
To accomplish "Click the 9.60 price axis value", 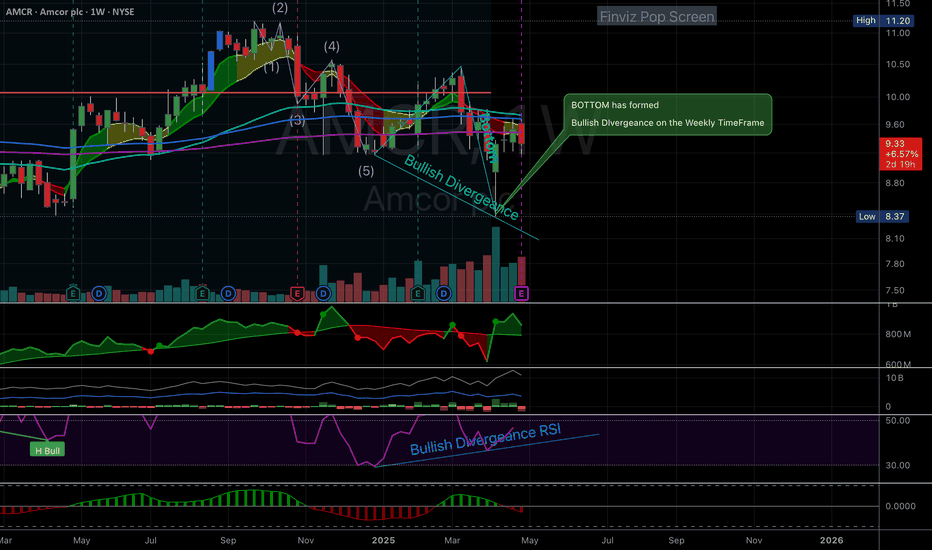I will click(895, 125).
